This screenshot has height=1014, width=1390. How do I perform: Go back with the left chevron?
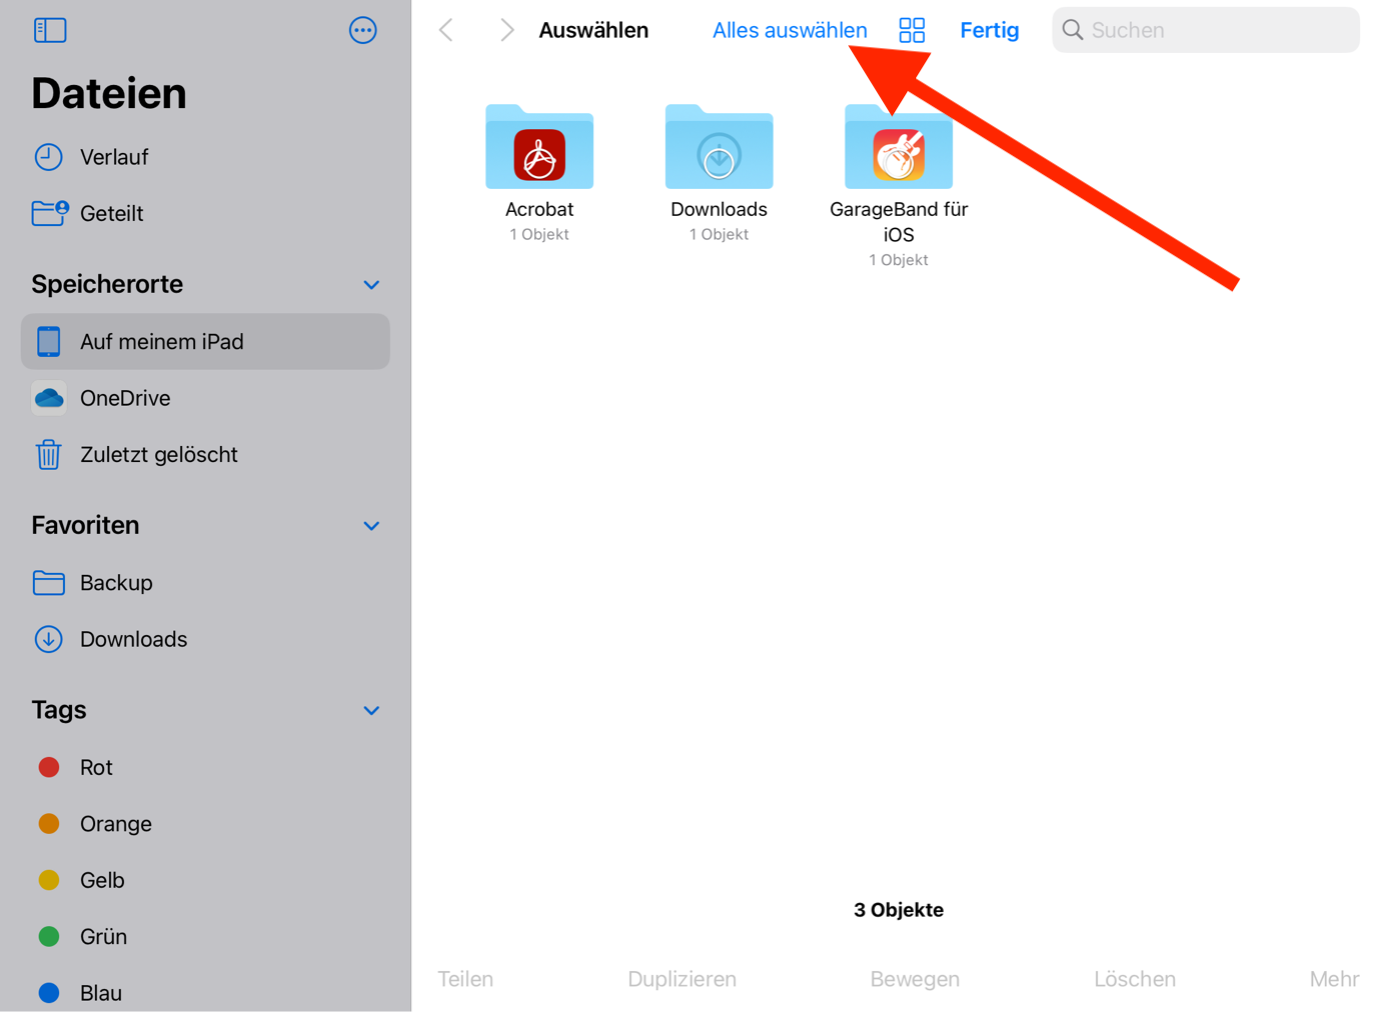click(x=447, y=30)
